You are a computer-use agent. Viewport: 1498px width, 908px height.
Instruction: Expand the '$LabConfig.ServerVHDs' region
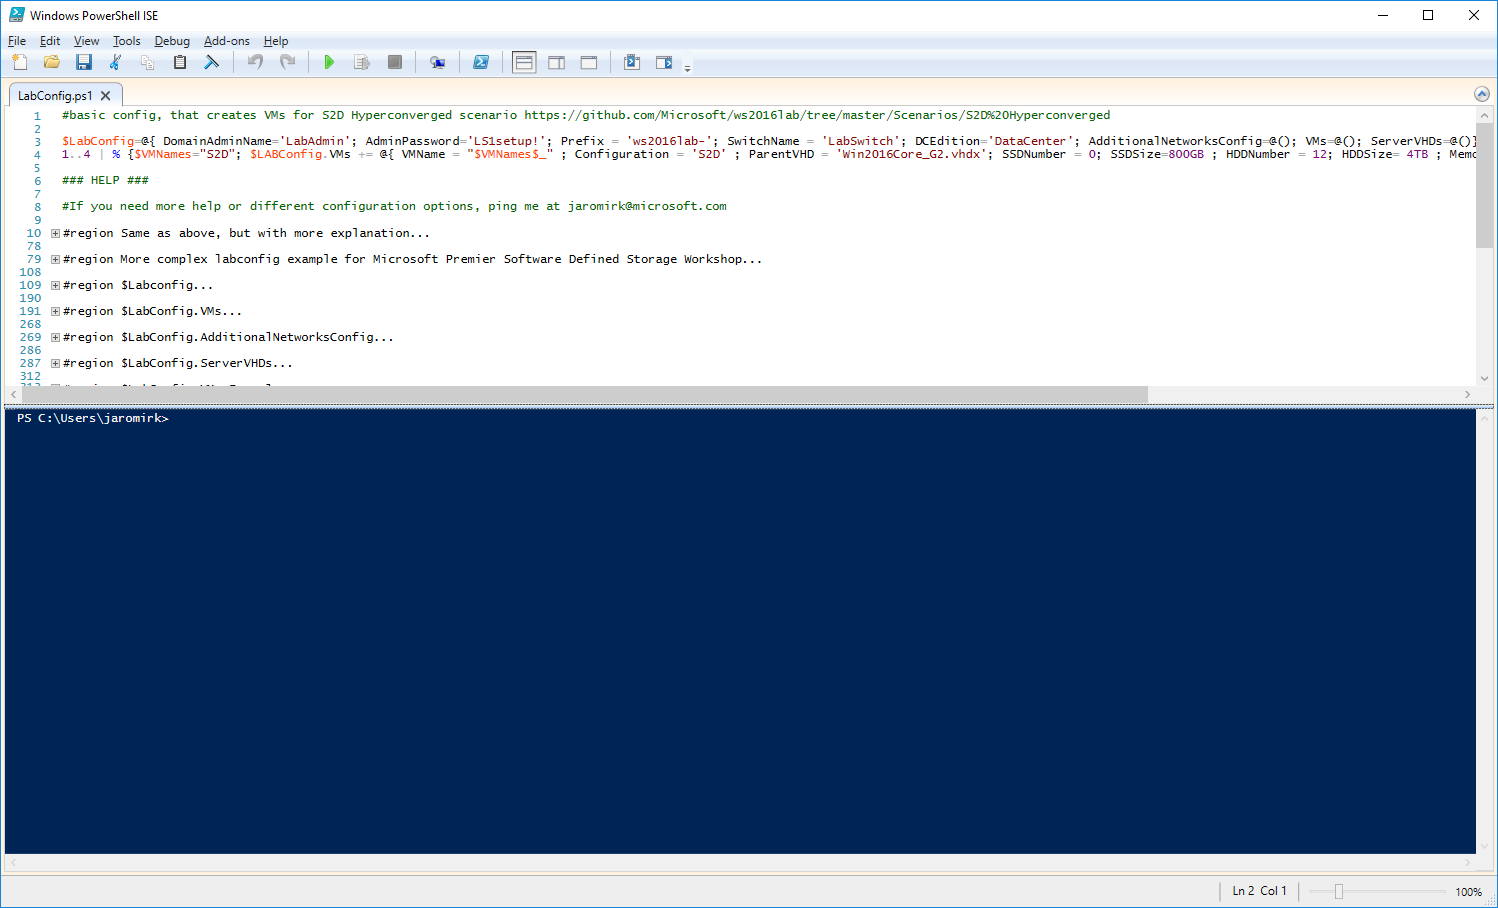pyautogui.click(x=56, y=363)
